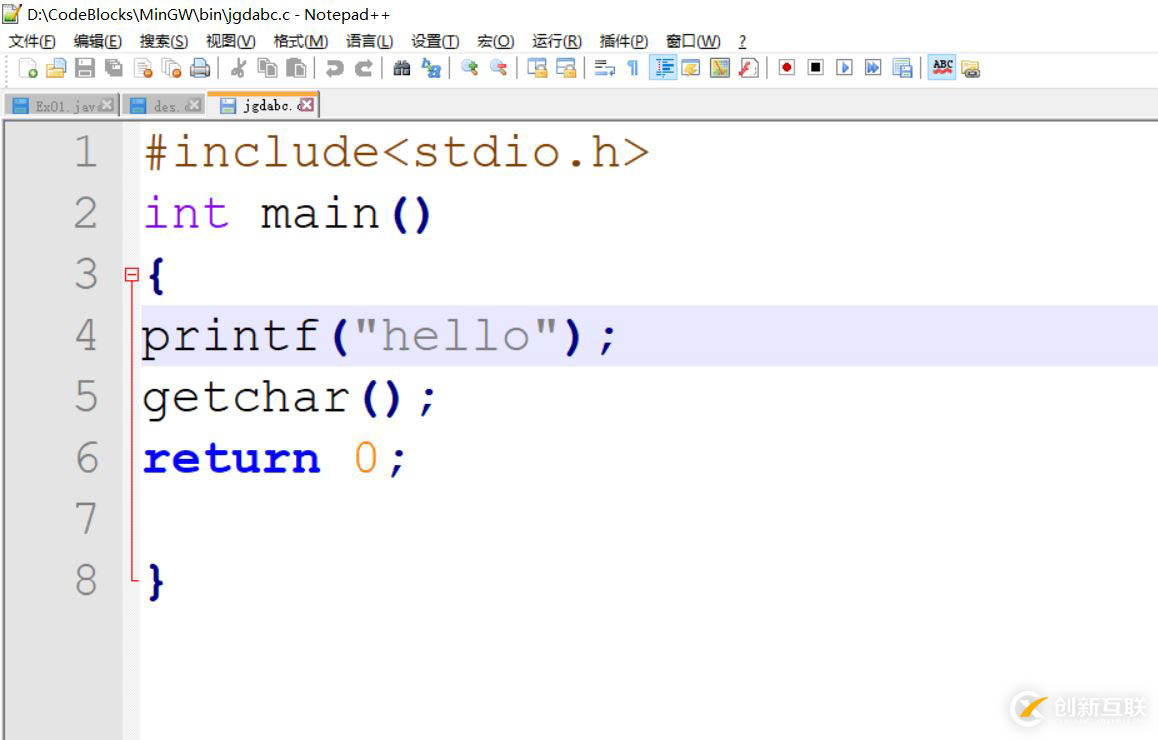1158x740 pixels.
Task: Open Replace dialog from the toolbar
Action: click(x=431, y=69)
